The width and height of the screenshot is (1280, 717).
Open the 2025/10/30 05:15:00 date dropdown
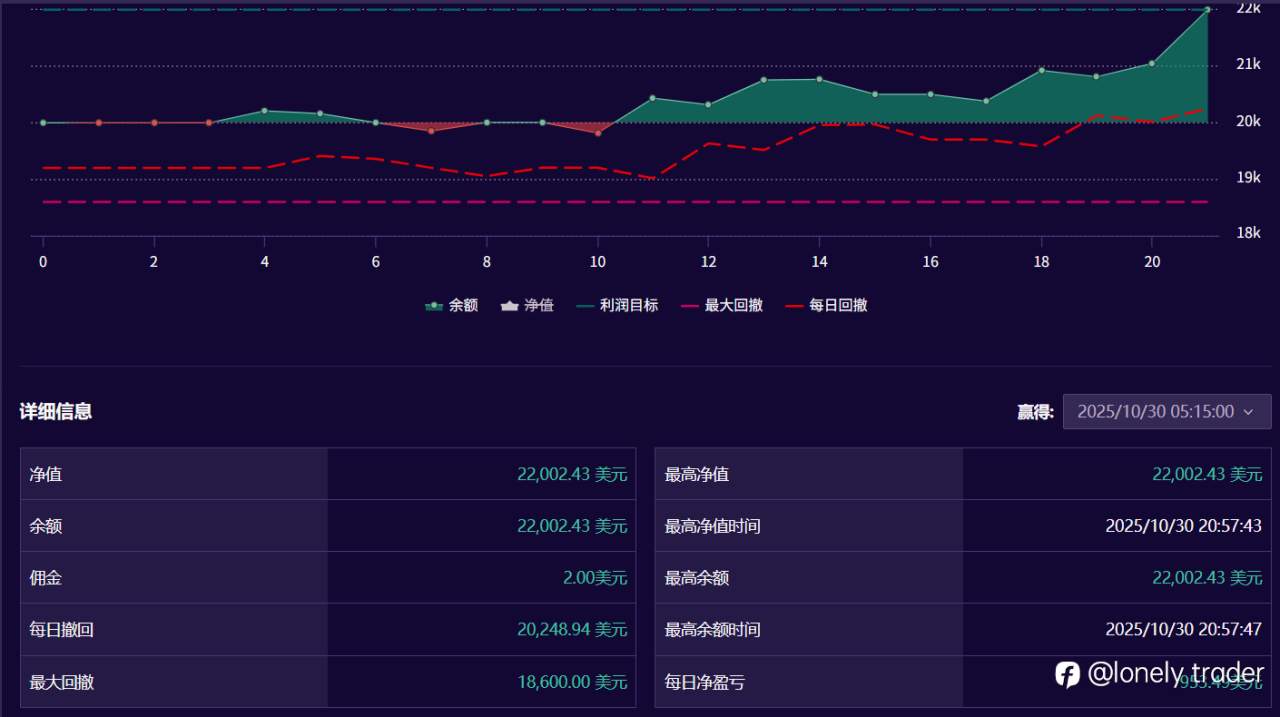1167,412
